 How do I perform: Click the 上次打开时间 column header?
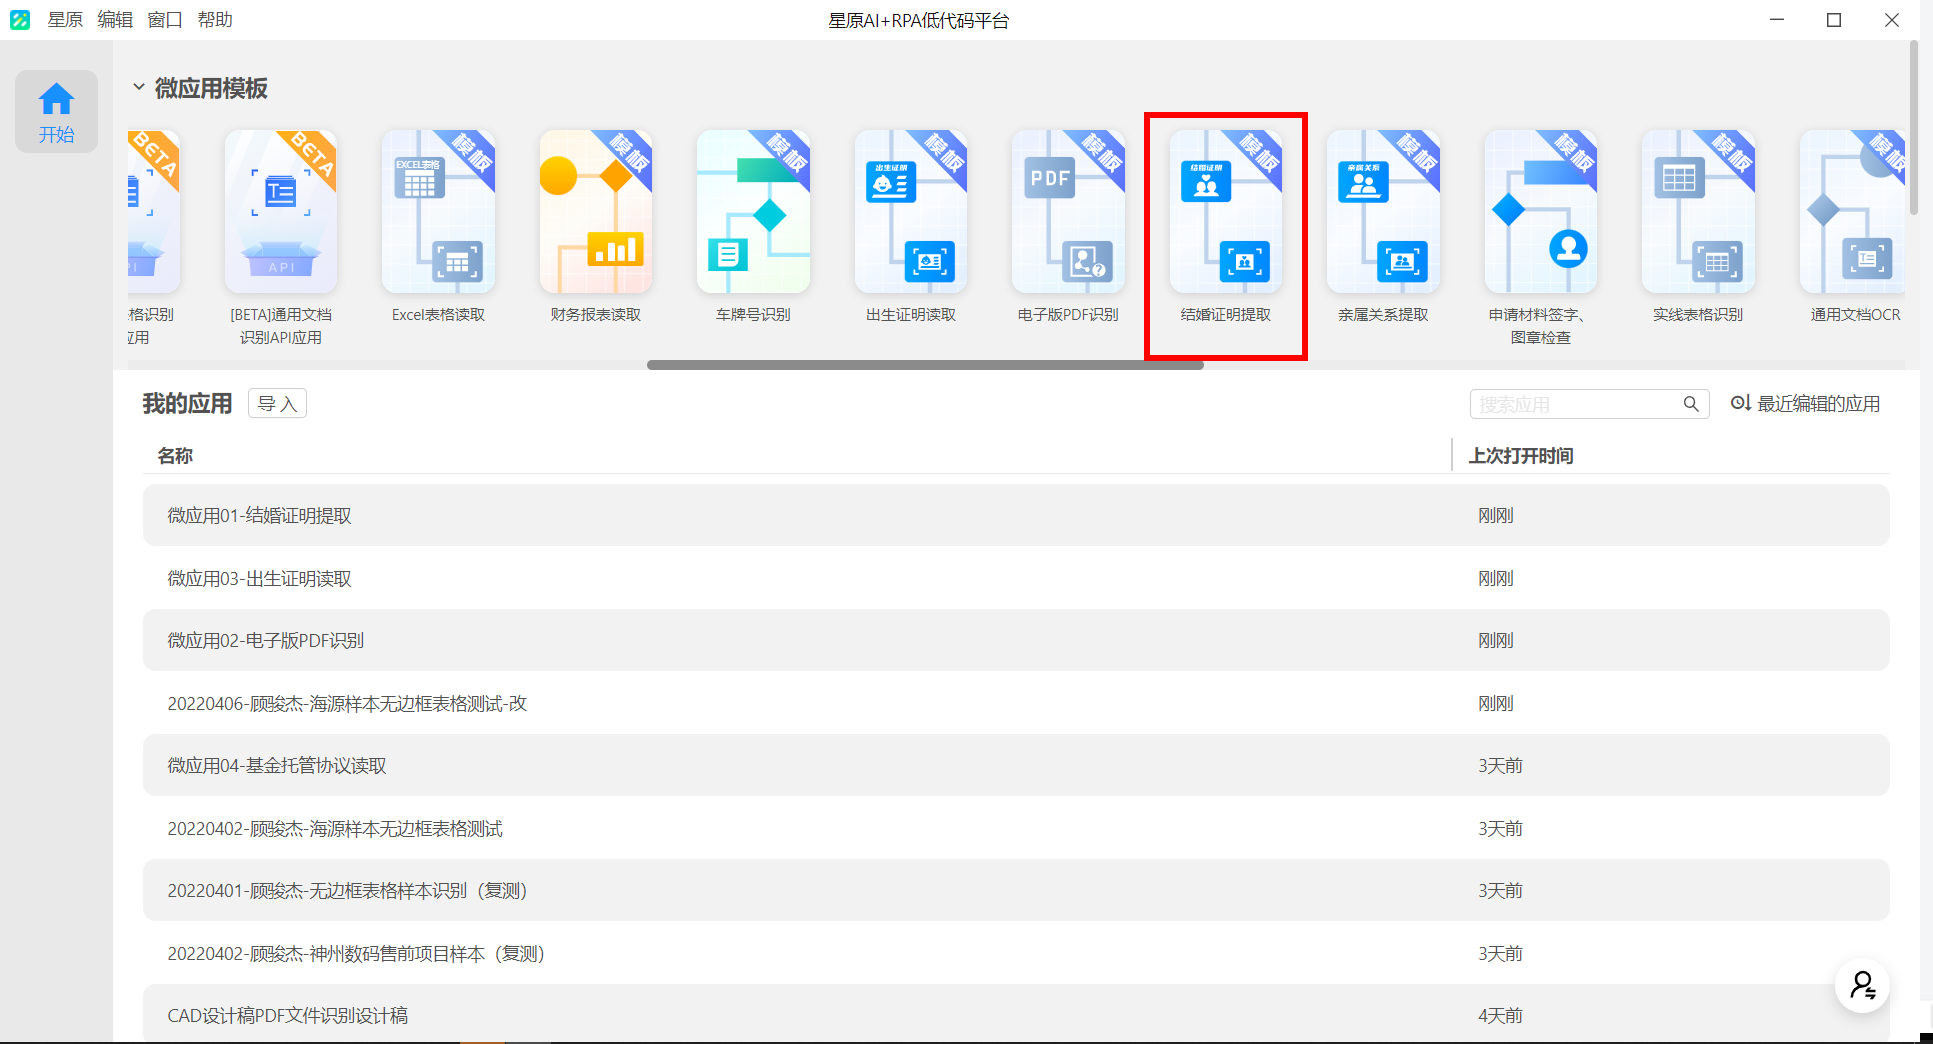pyautogui.click(x=1520, y=456)
